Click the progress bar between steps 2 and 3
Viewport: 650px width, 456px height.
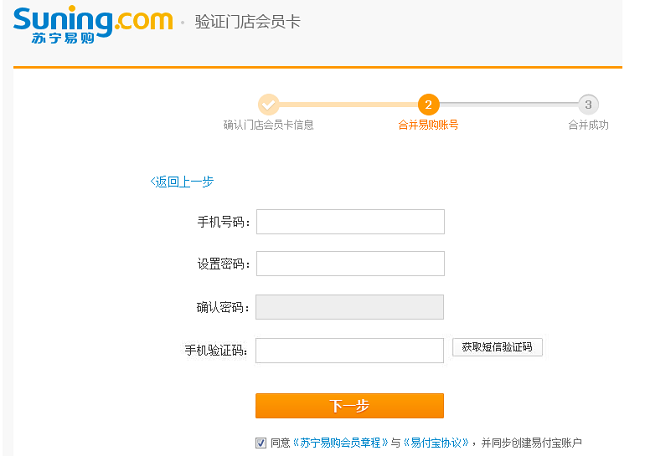click(x=509, y=104)
